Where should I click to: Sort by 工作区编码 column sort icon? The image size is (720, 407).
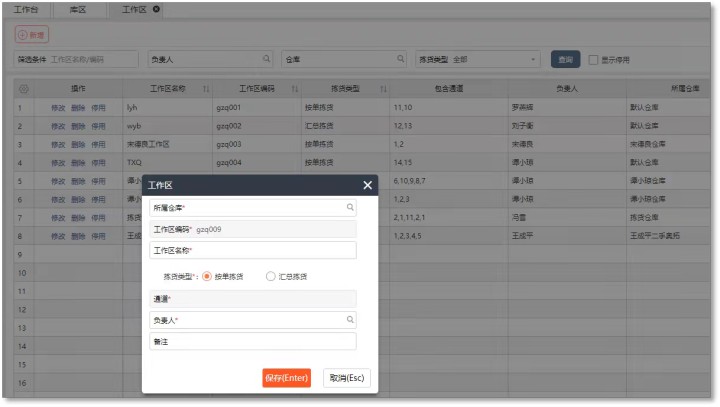point(295,90)
